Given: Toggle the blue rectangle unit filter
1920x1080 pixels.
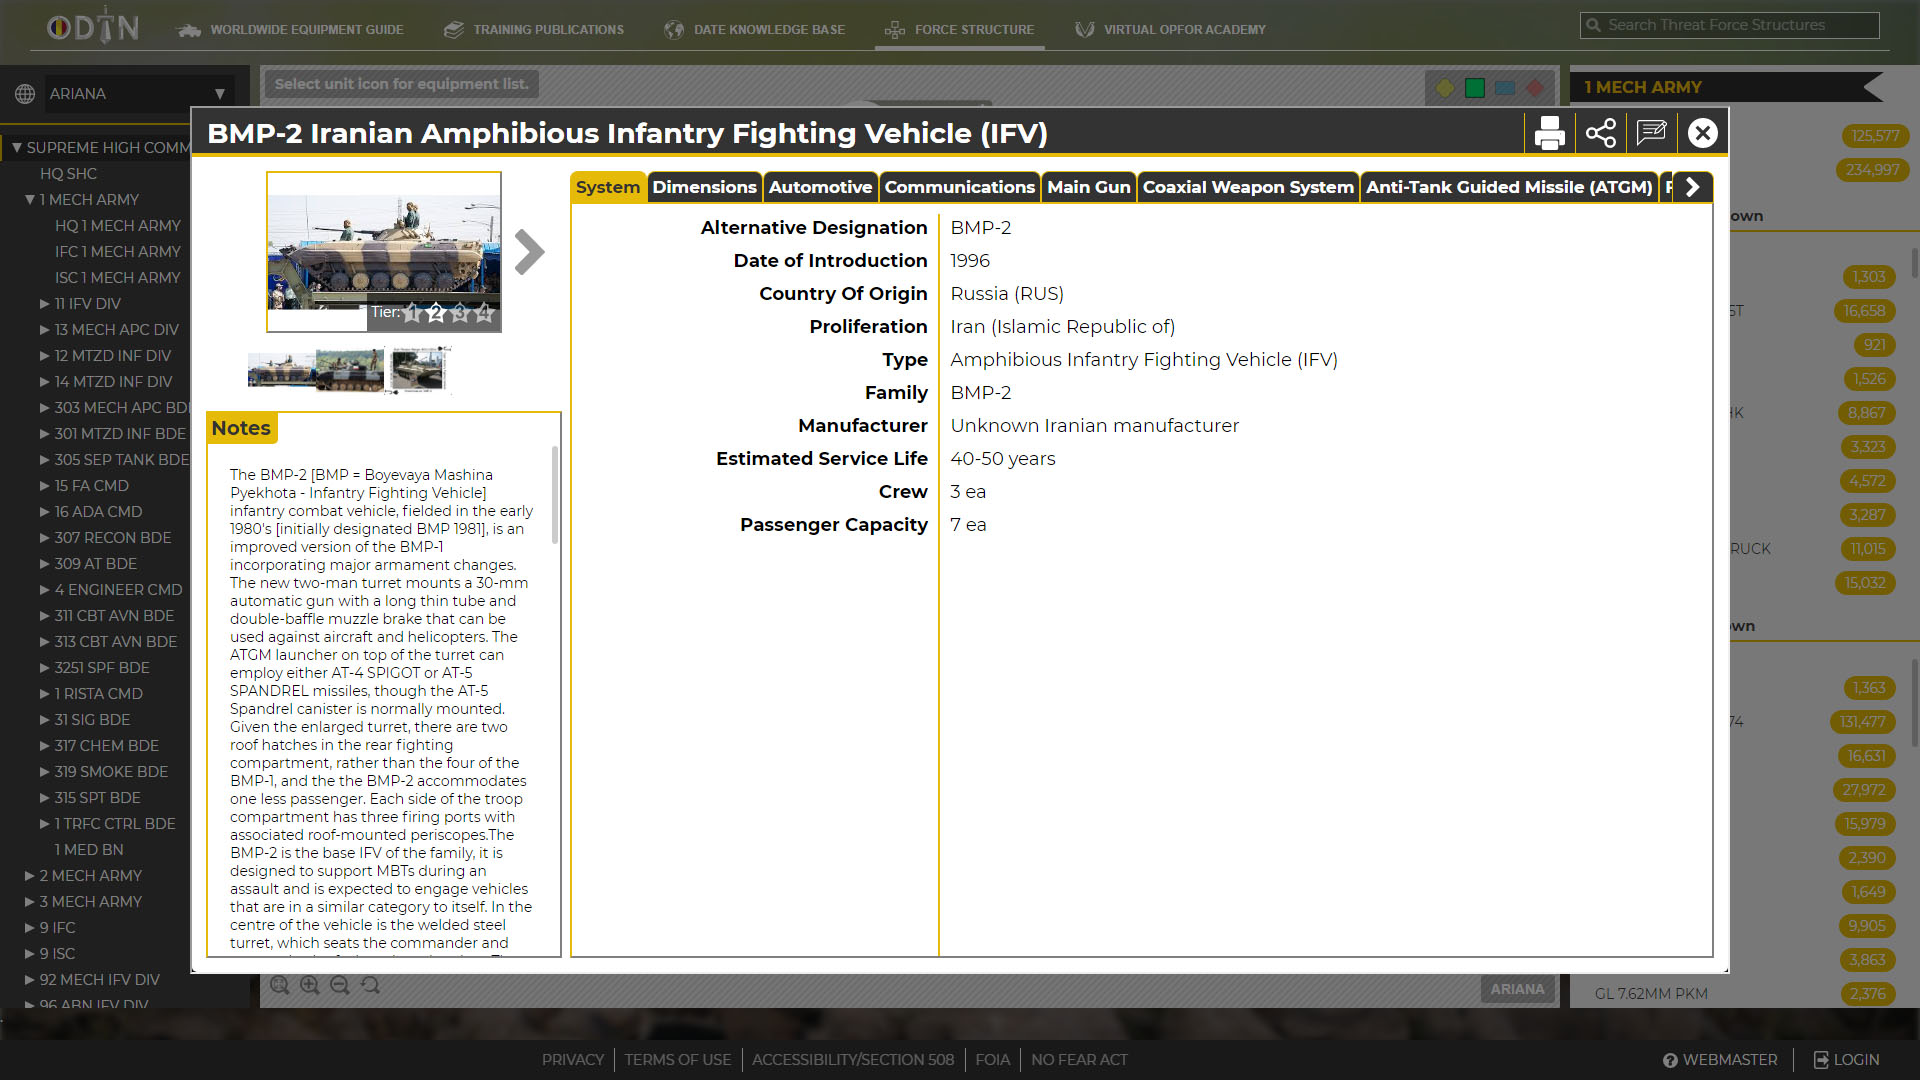Looking at the screenshot, I should (1504, 88).
